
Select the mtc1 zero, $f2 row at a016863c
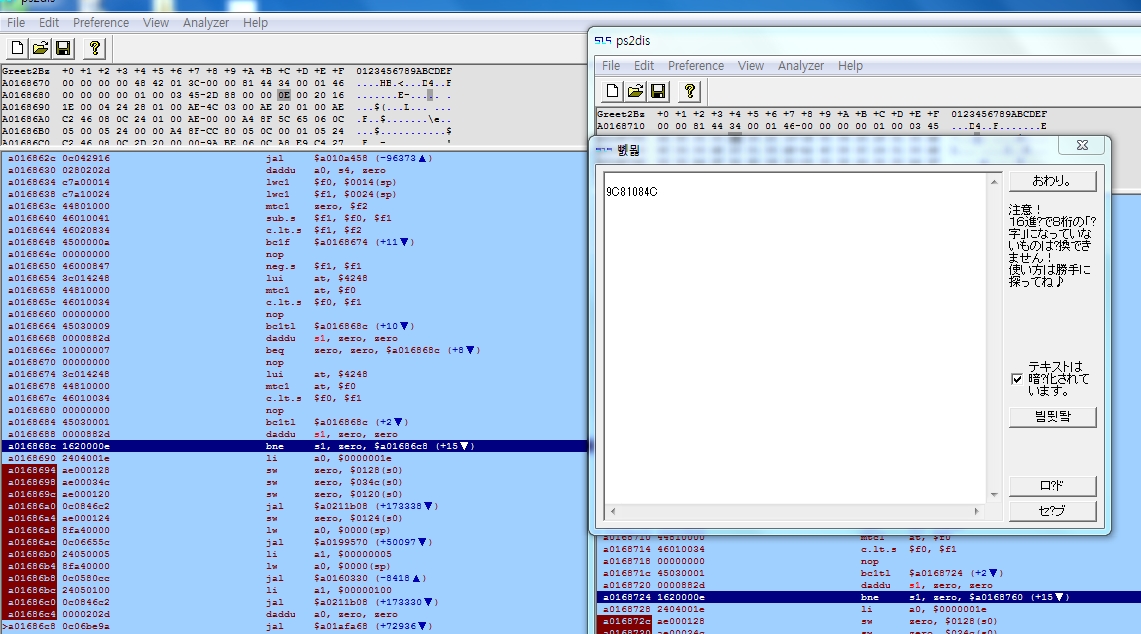click(x=294, y=206)
